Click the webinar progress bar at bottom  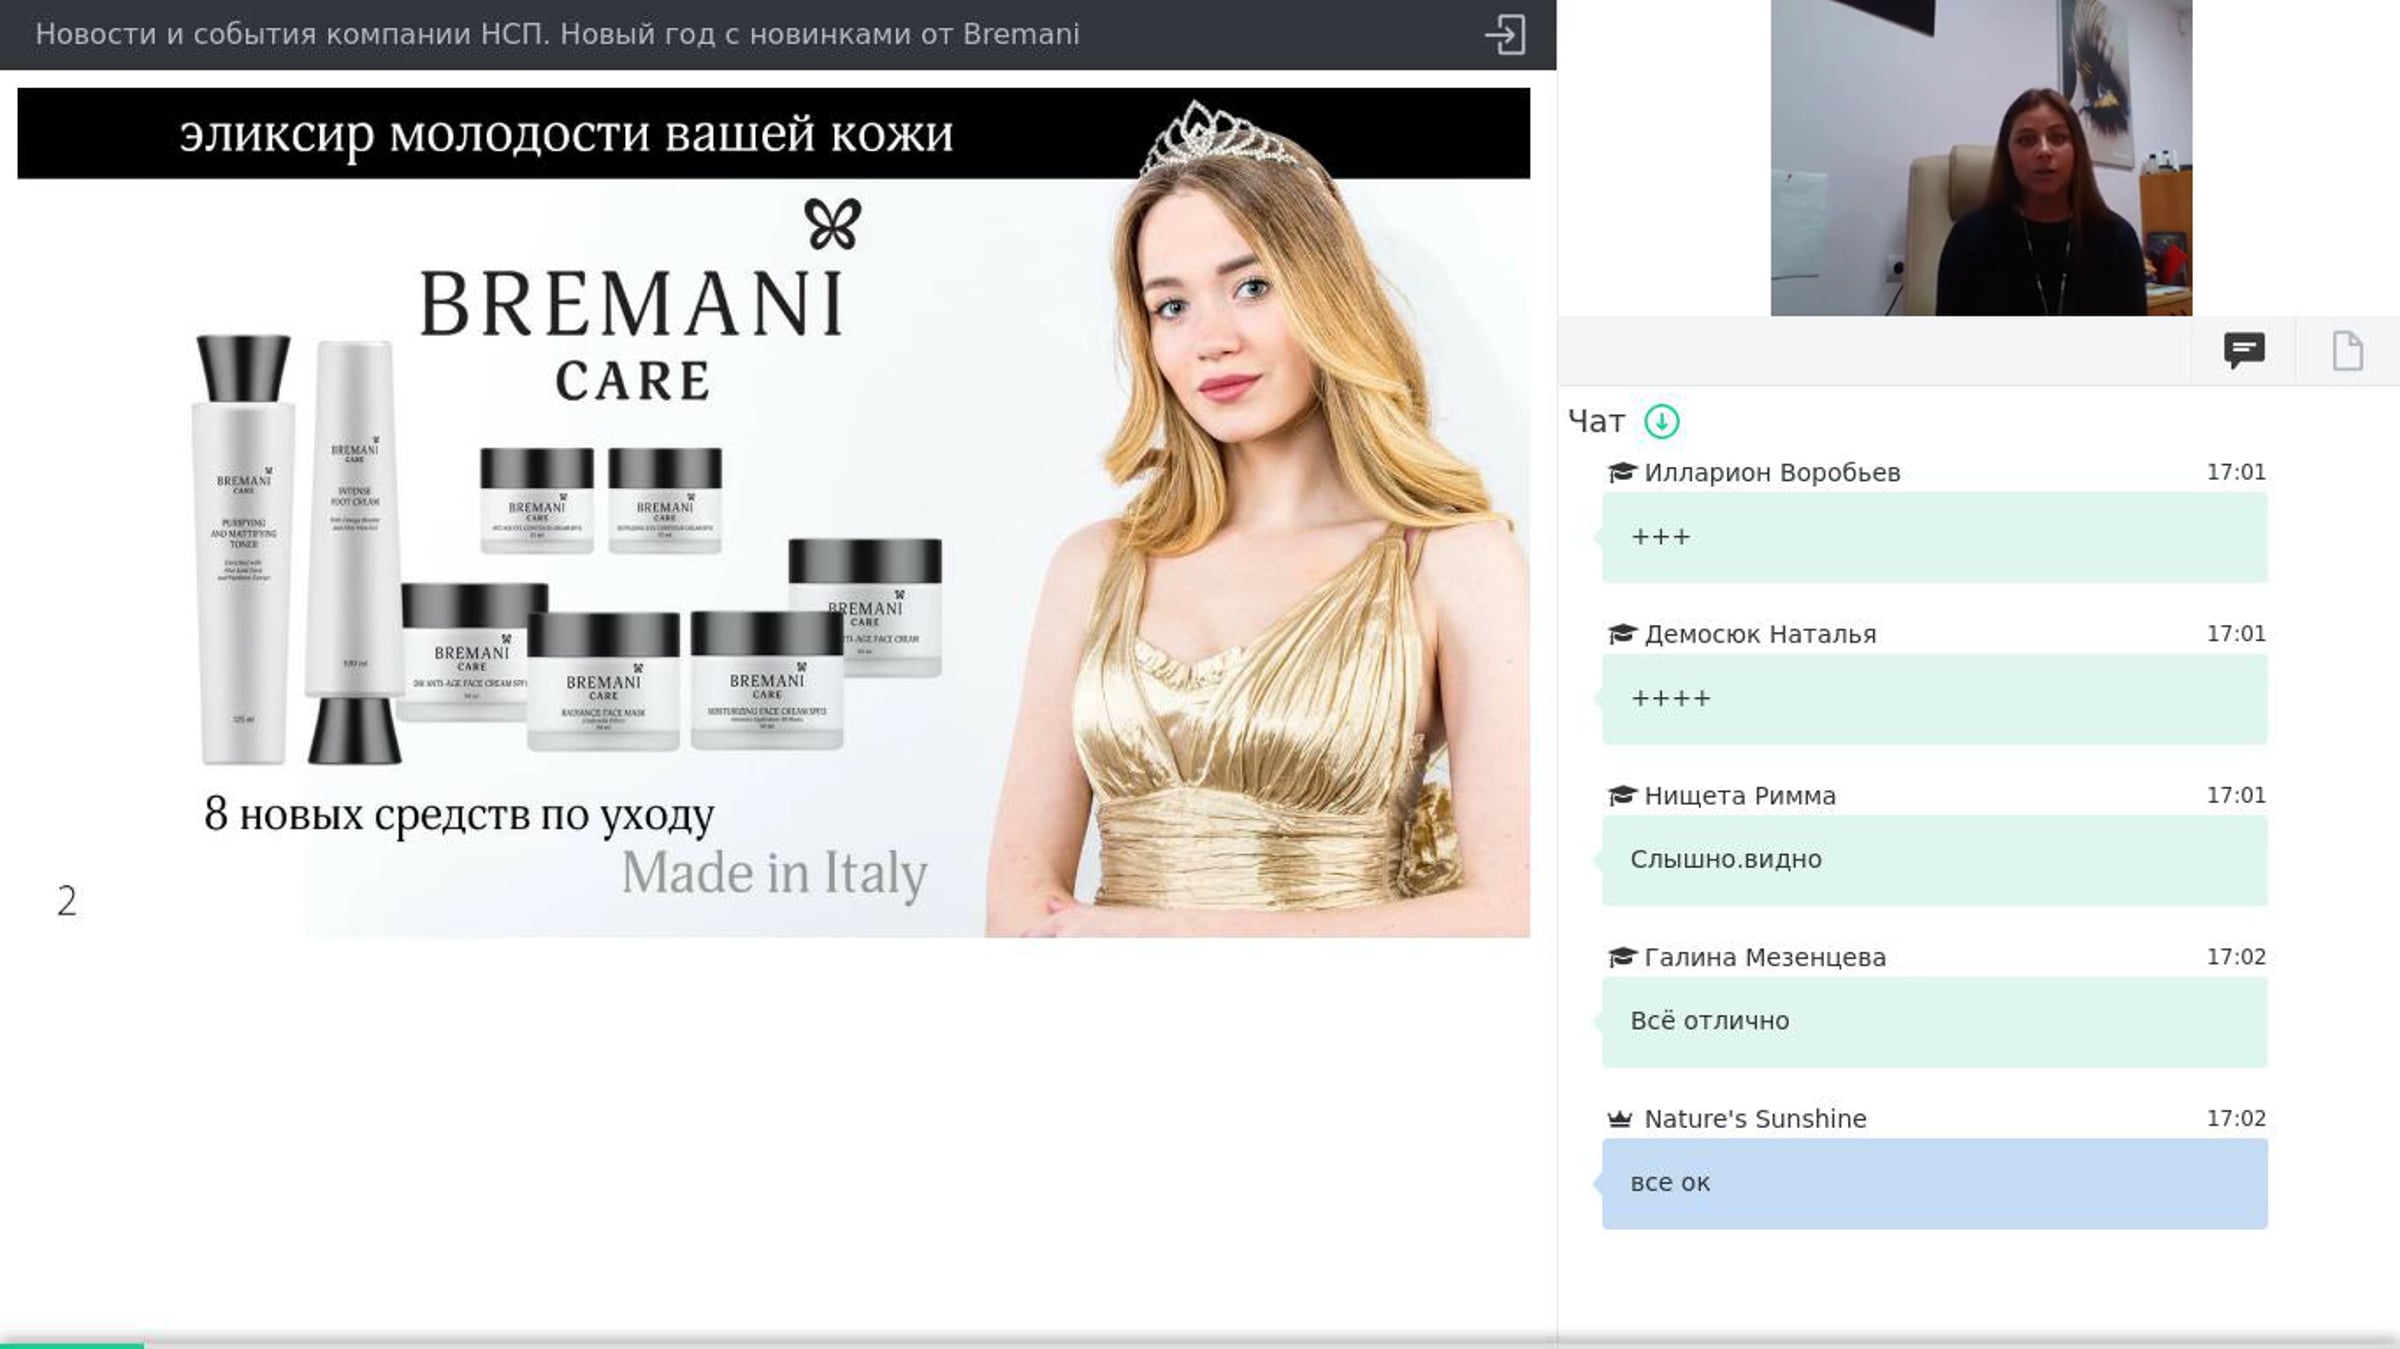click(x=1200, y=1344)
